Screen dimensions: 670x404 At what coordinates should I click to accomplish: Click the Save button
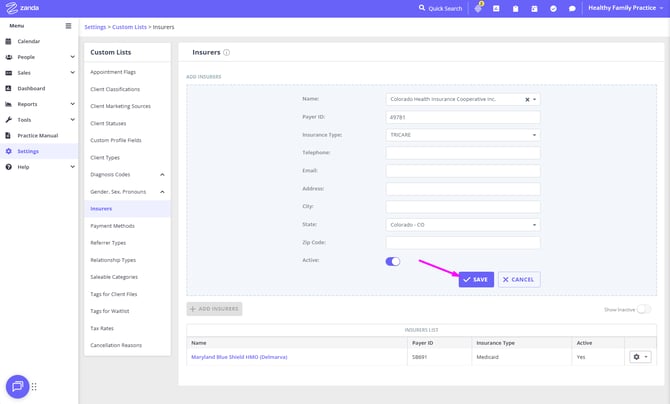pyautogui.click(x=476, y=279)
